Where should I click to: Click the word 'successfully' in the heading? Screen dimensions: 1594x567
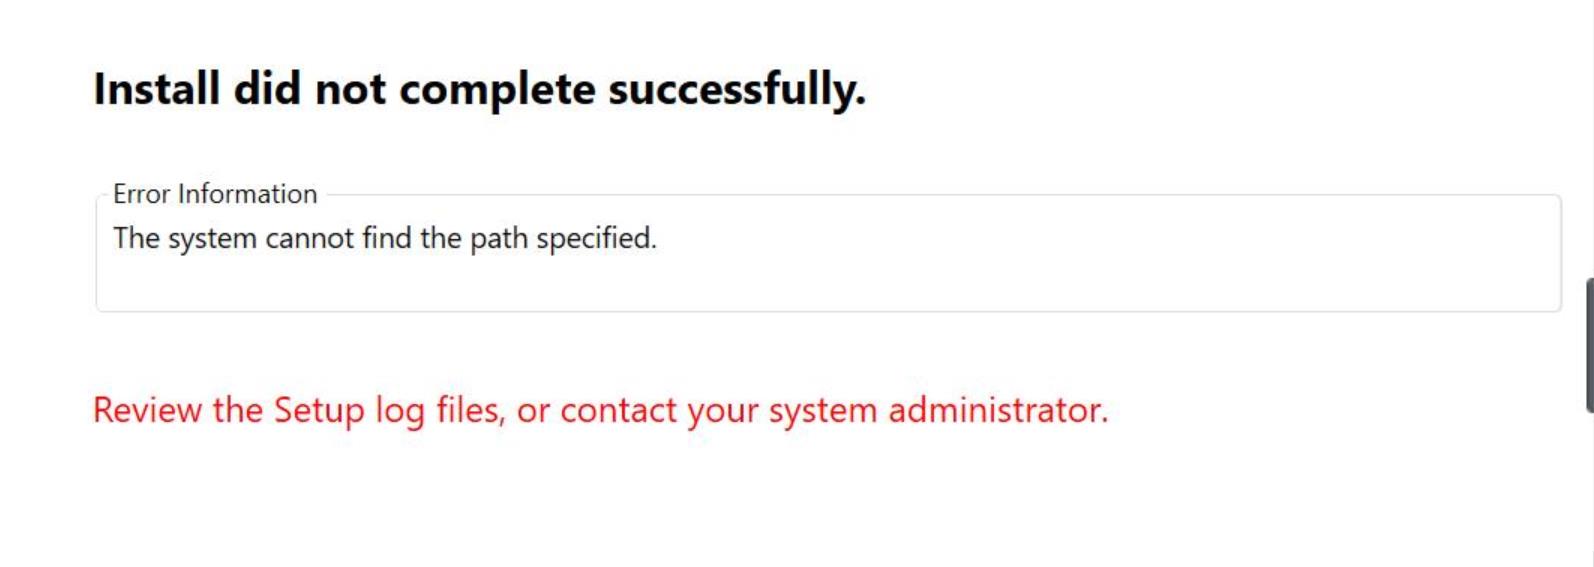tap(736, 89)
